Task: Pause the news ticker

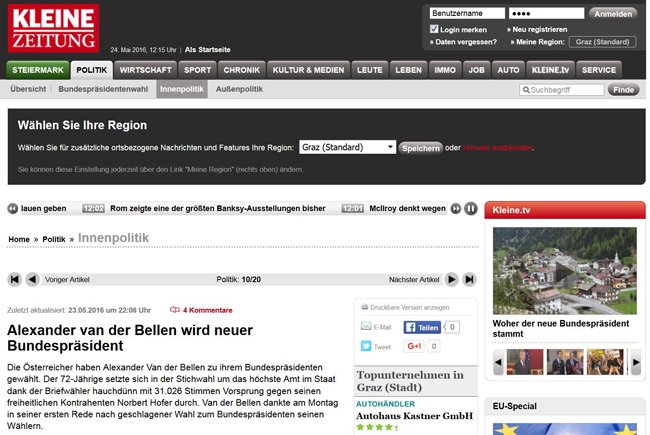Action: tap(470, 209)
